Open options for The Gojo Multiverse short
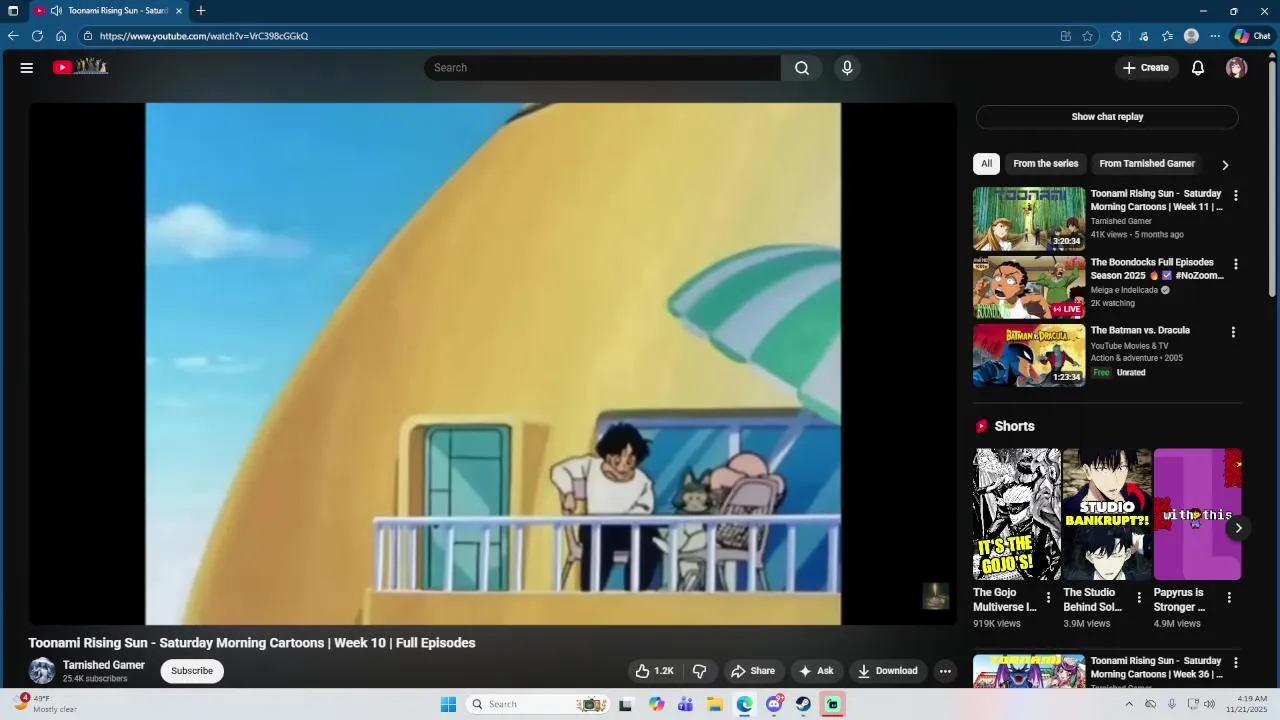 1048,598
